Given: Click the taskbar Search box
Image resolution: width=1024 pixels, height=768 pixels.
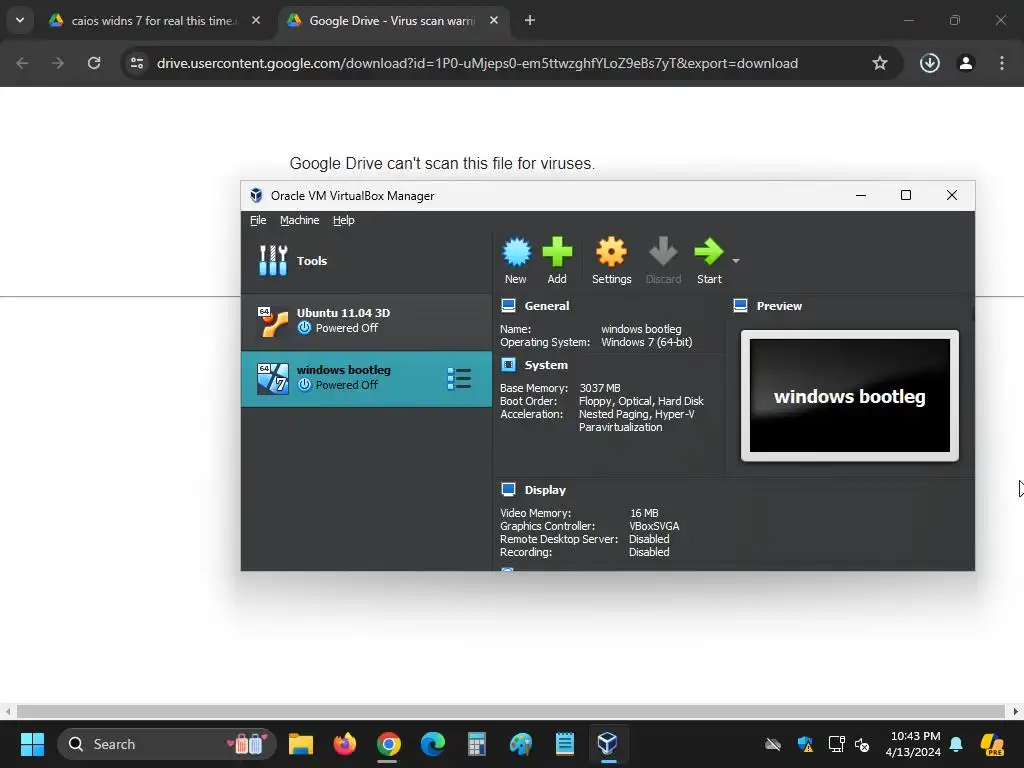Looking at the screenshot, I should 167,744.
